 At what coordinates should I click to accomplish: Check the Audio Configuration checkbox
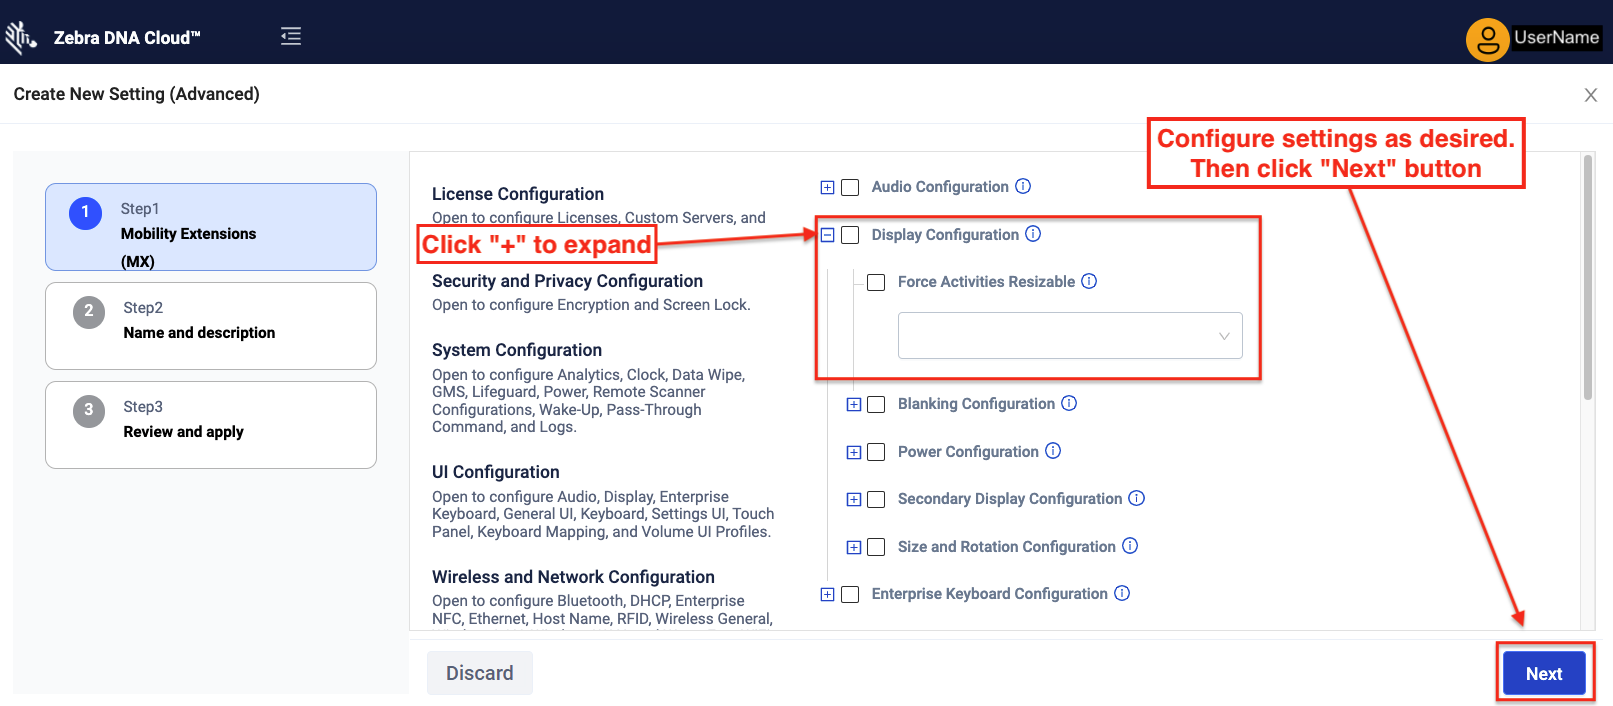pyautogui.click(x=850, y=187)
